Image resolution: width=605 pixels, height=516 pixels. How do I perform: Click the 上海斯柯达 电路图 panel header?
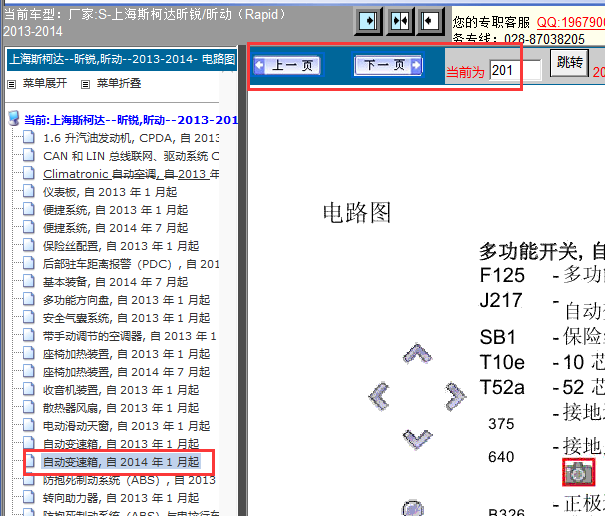[x=122, y=59]
